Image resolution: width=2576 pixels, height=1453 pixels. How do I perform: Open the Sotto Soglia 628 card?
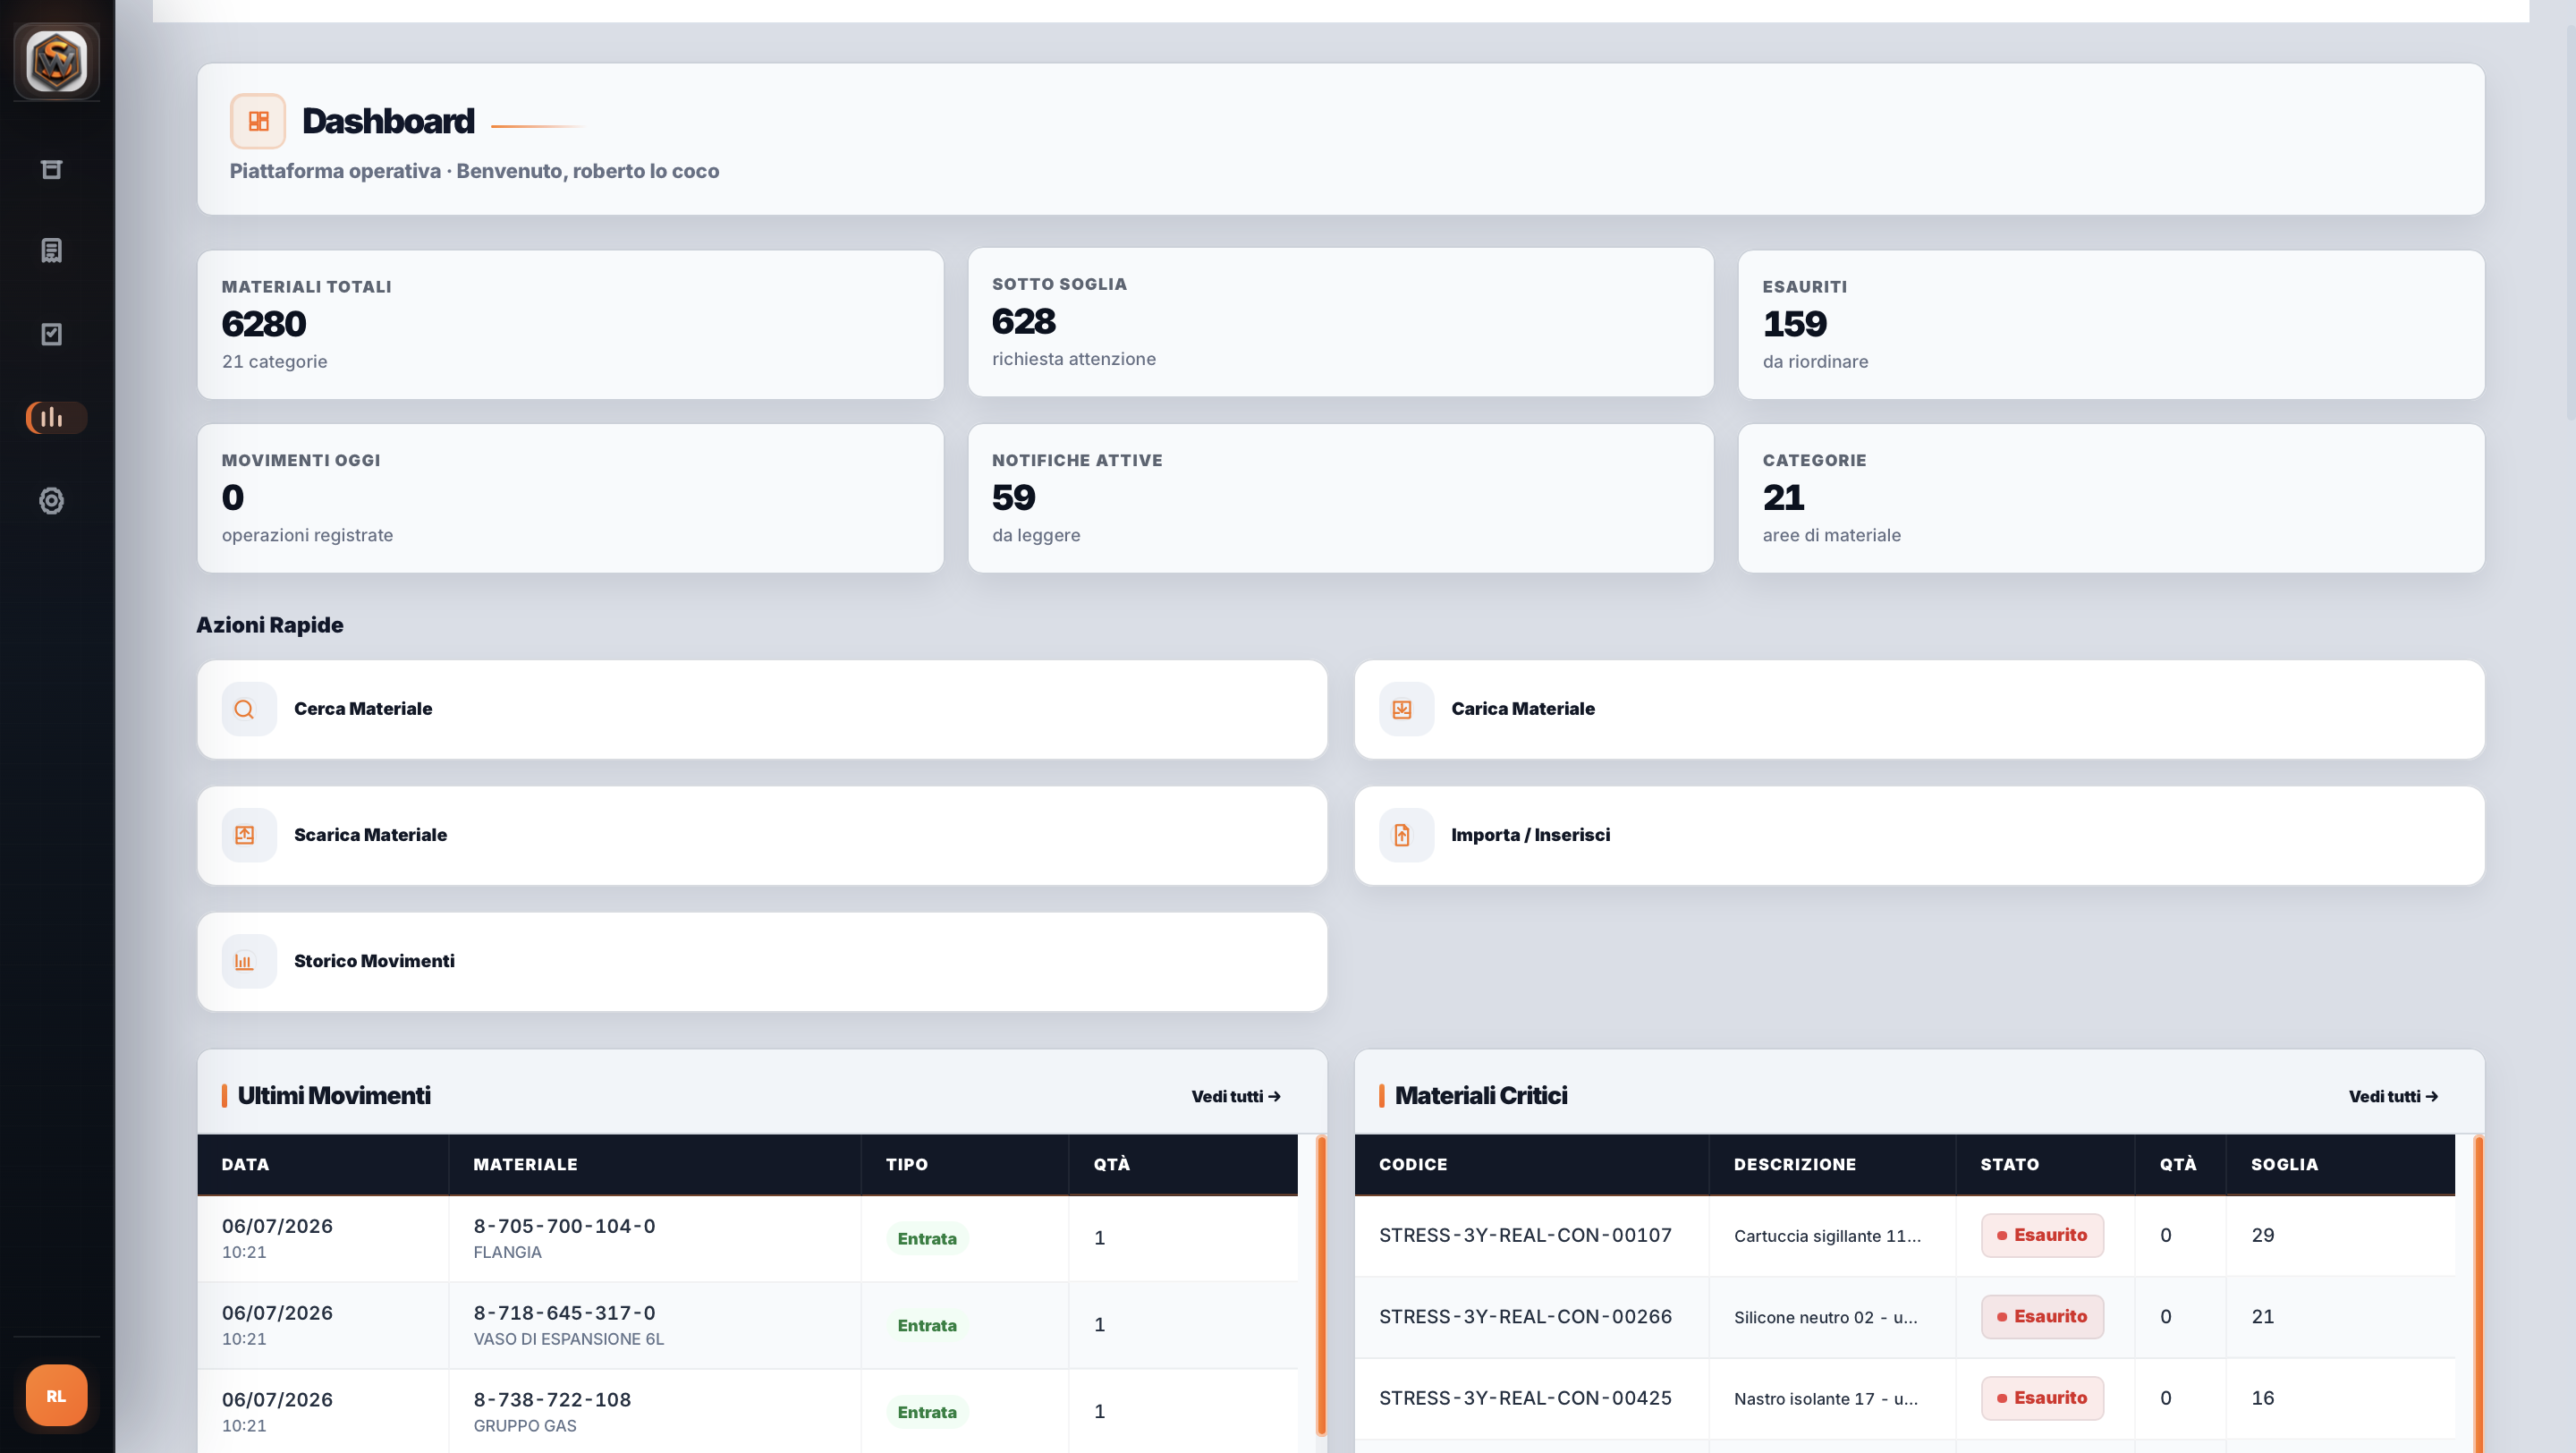tap(1340, 322)
